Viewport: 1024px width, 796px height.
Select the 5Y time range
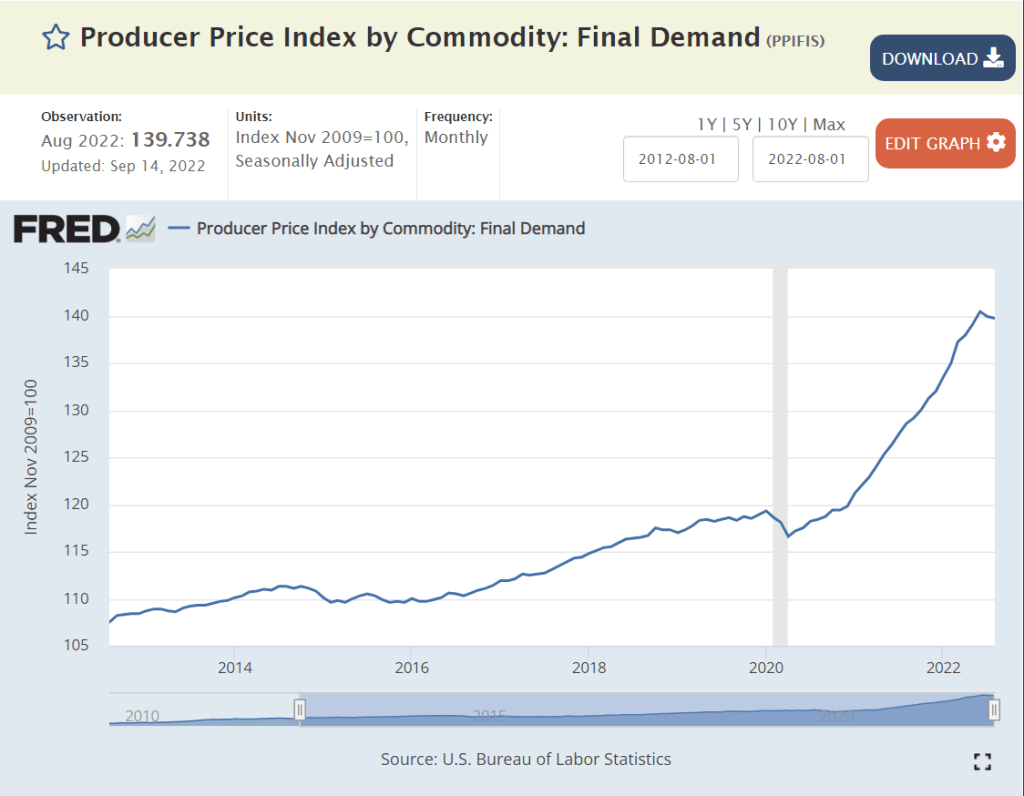(x=742, y=125)
